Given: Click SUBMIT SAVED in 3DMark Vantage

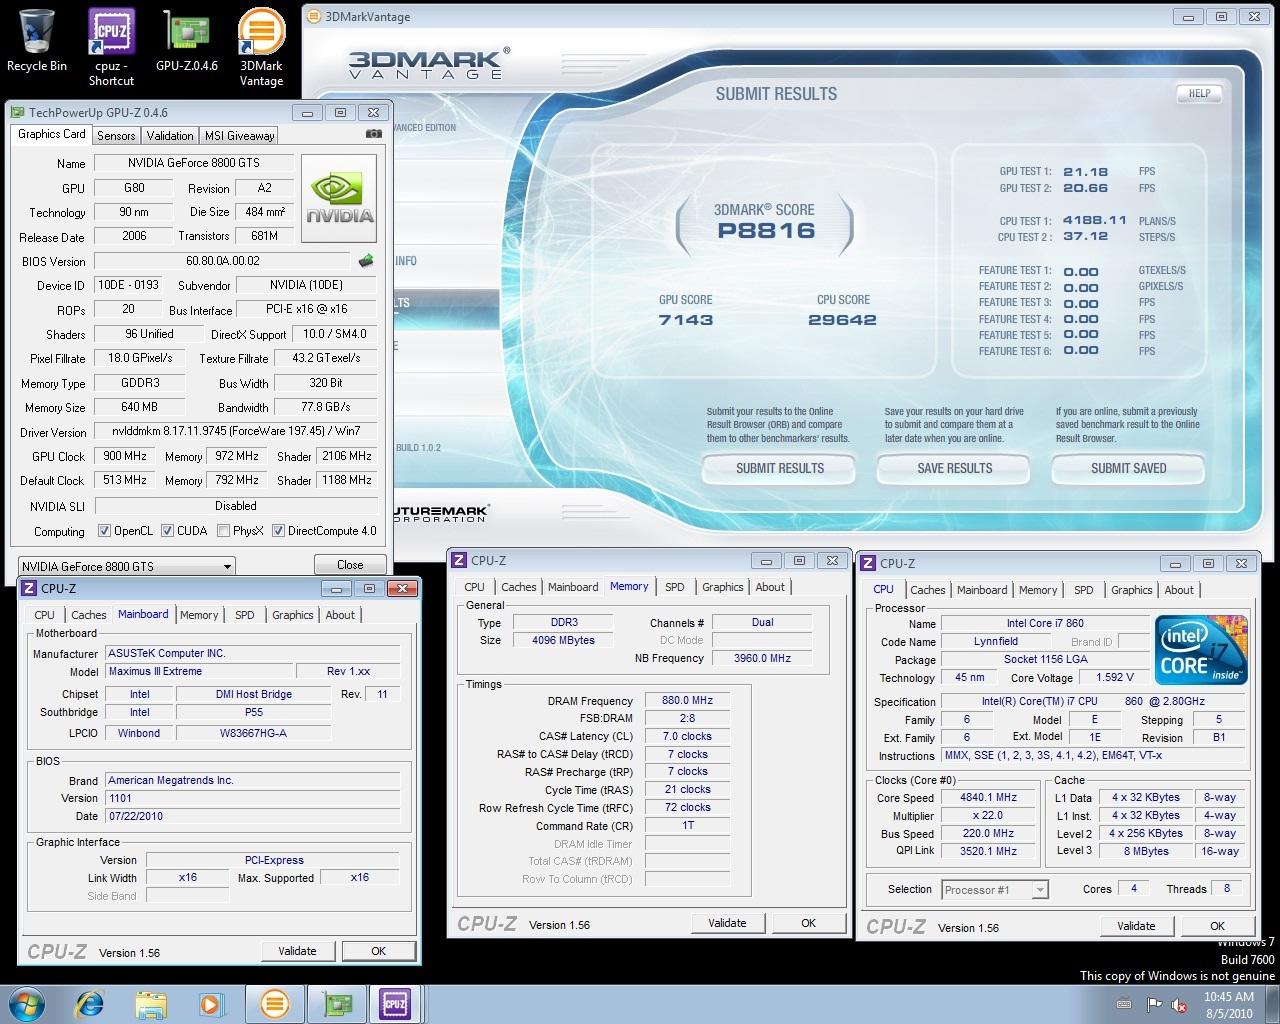Looking at the screenshot, I should 1128,468.
